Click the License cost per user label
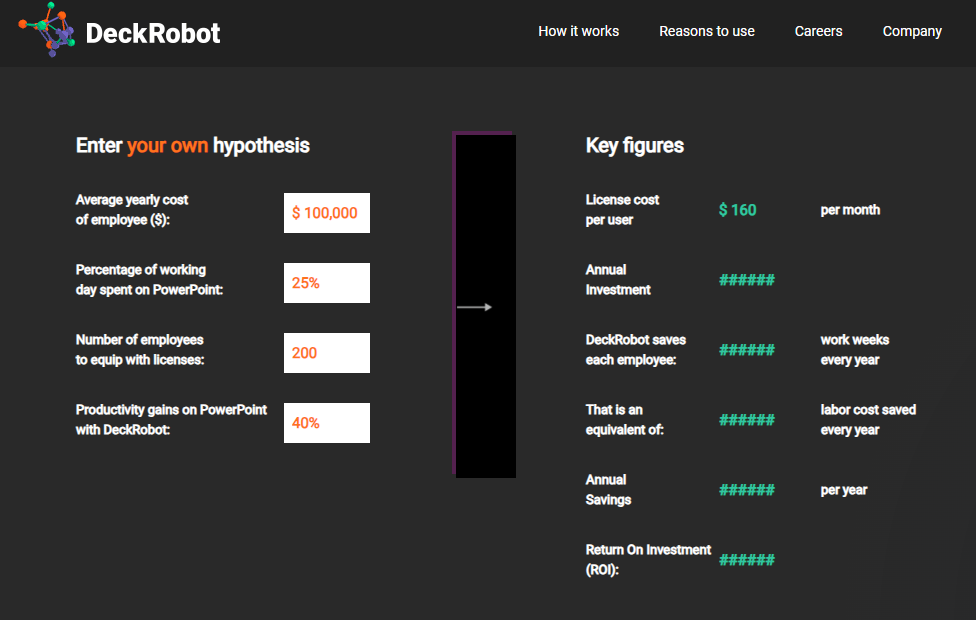 coord(622,210)
